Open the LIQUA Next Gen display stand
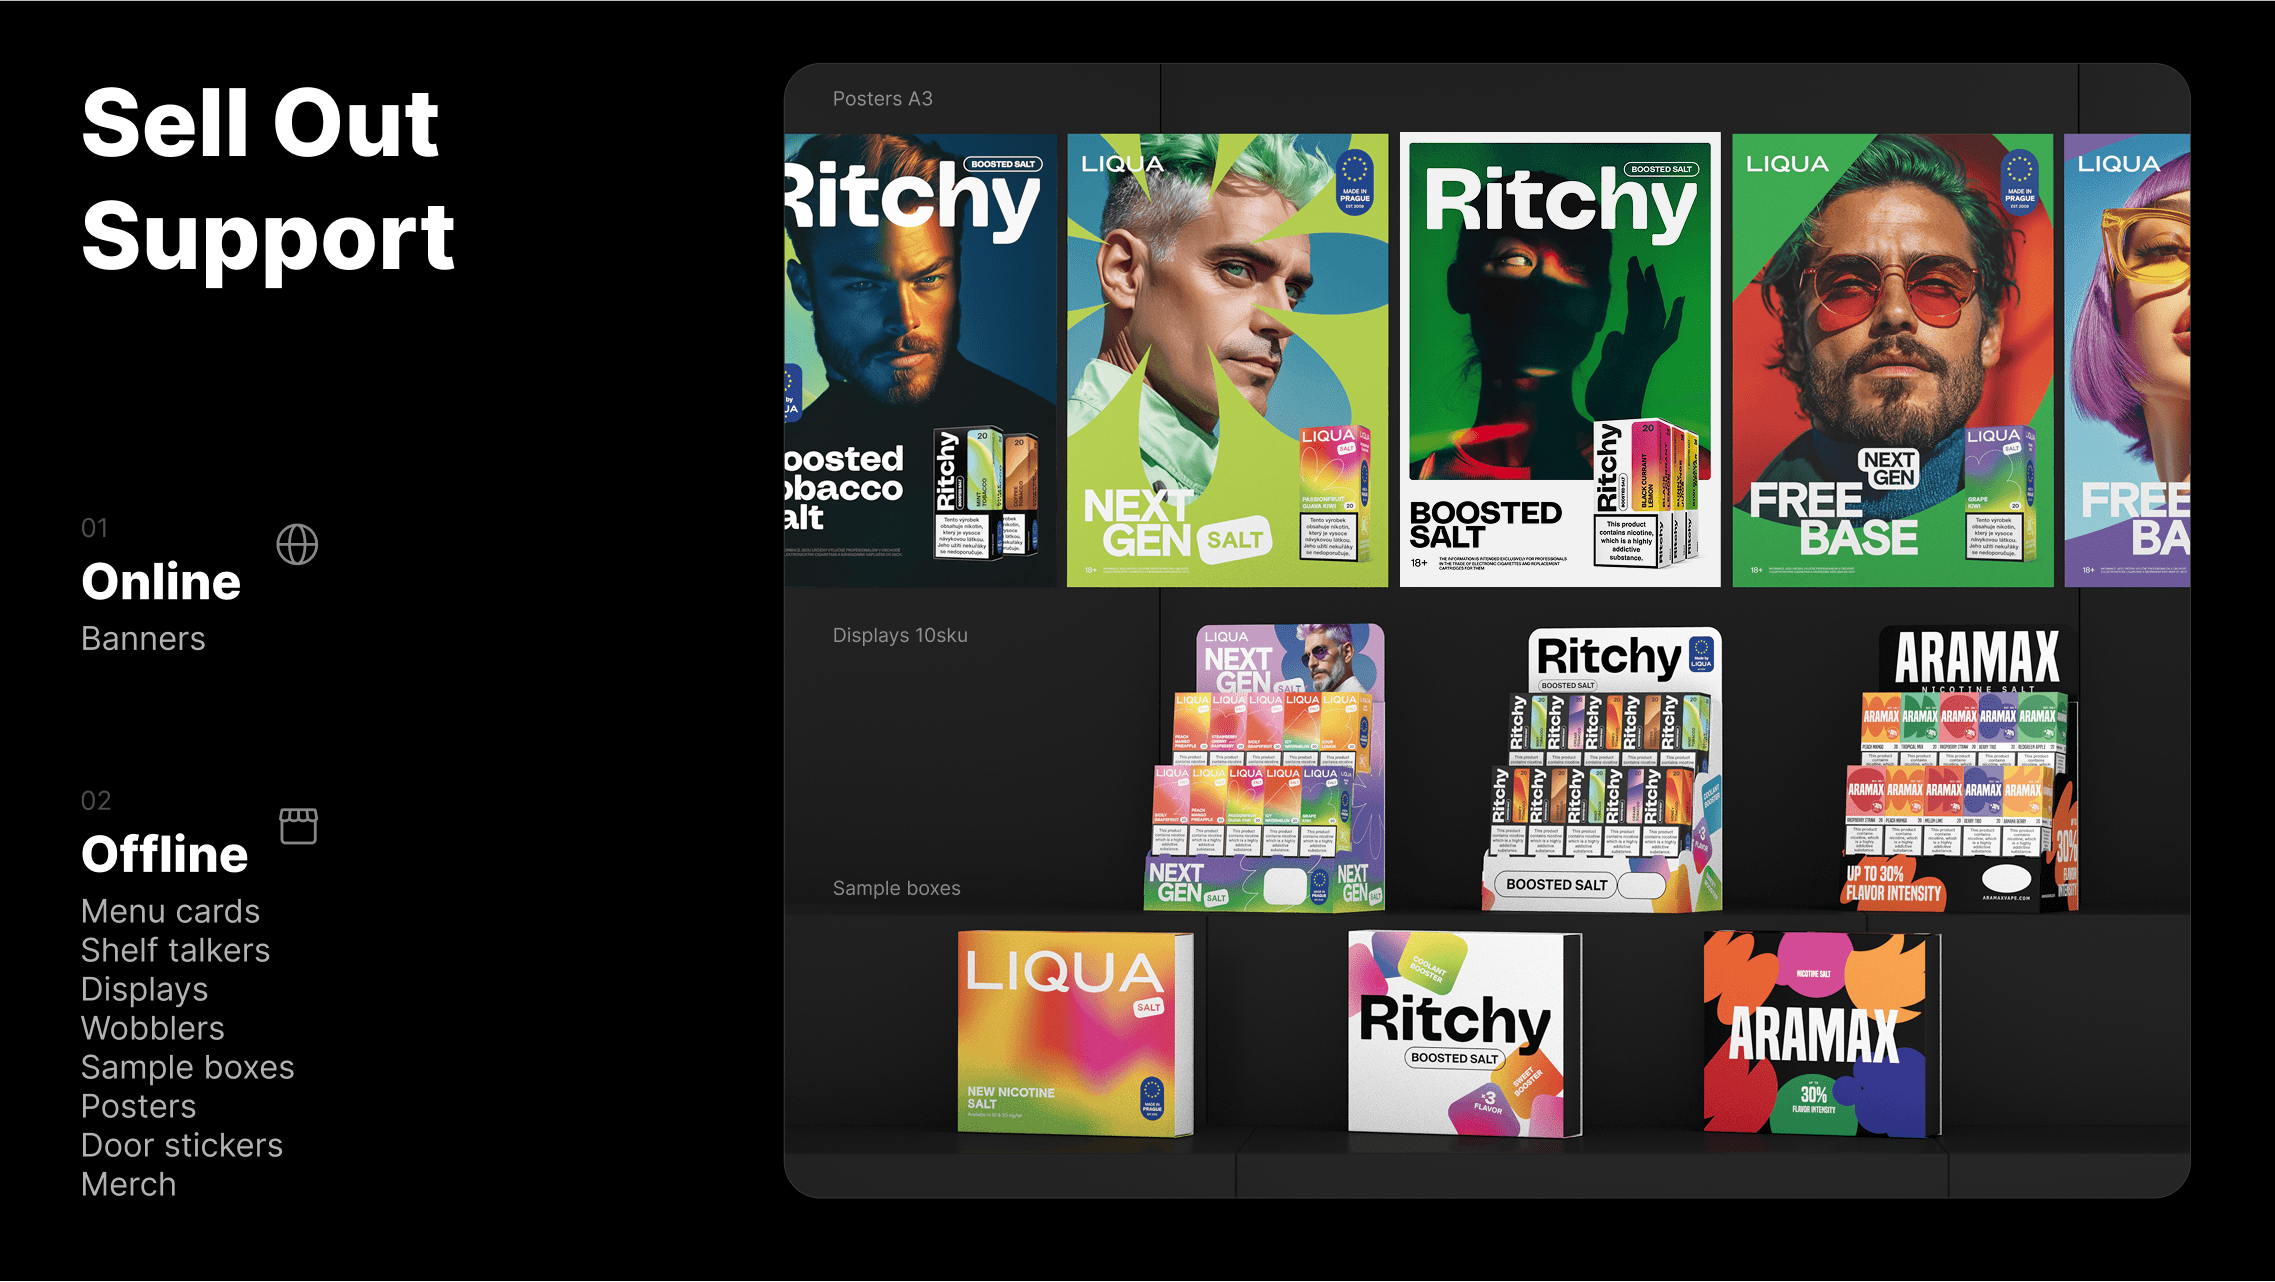The image size is (2275, 1282). click(x=1265, y=768)
